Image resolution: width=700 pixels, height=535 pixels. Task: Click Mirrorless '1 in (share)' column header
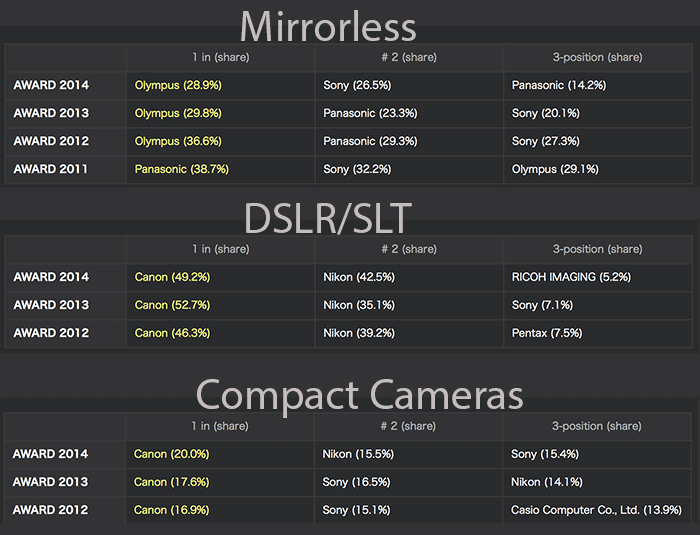220,57
